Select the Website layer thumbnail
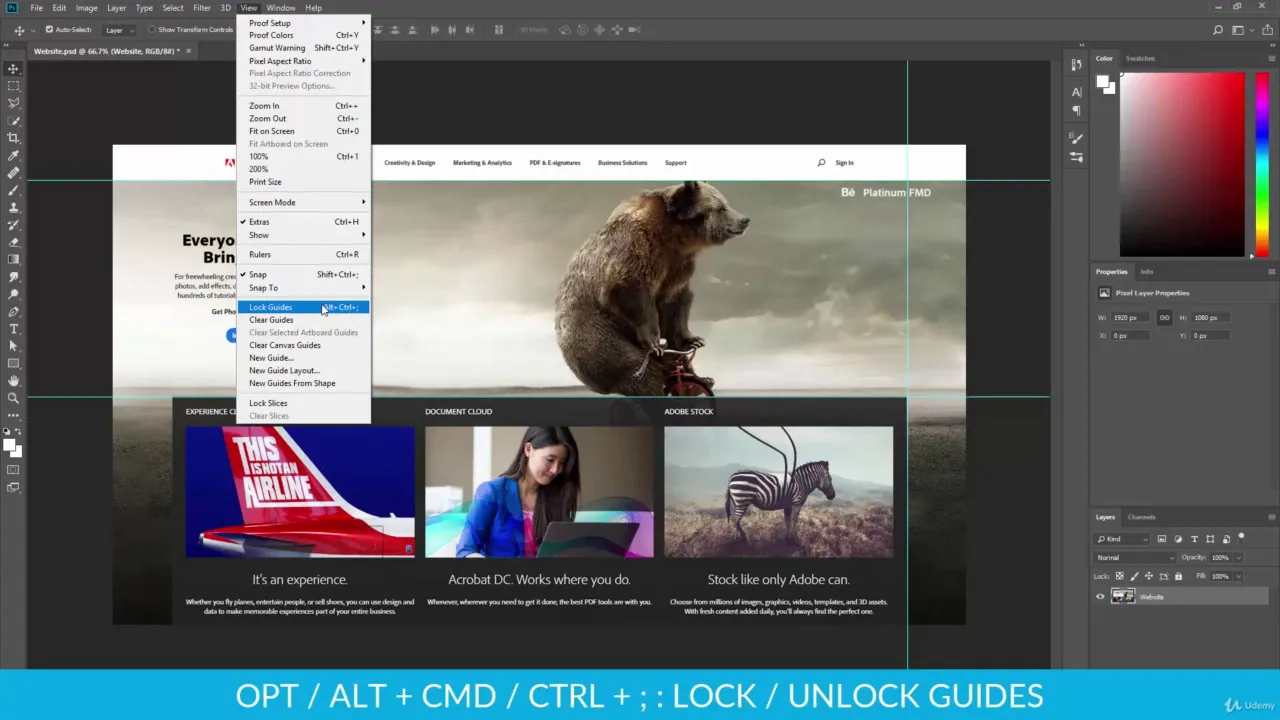The image size is (1280, 720). pyautogui.click(x=1123, y=597)
